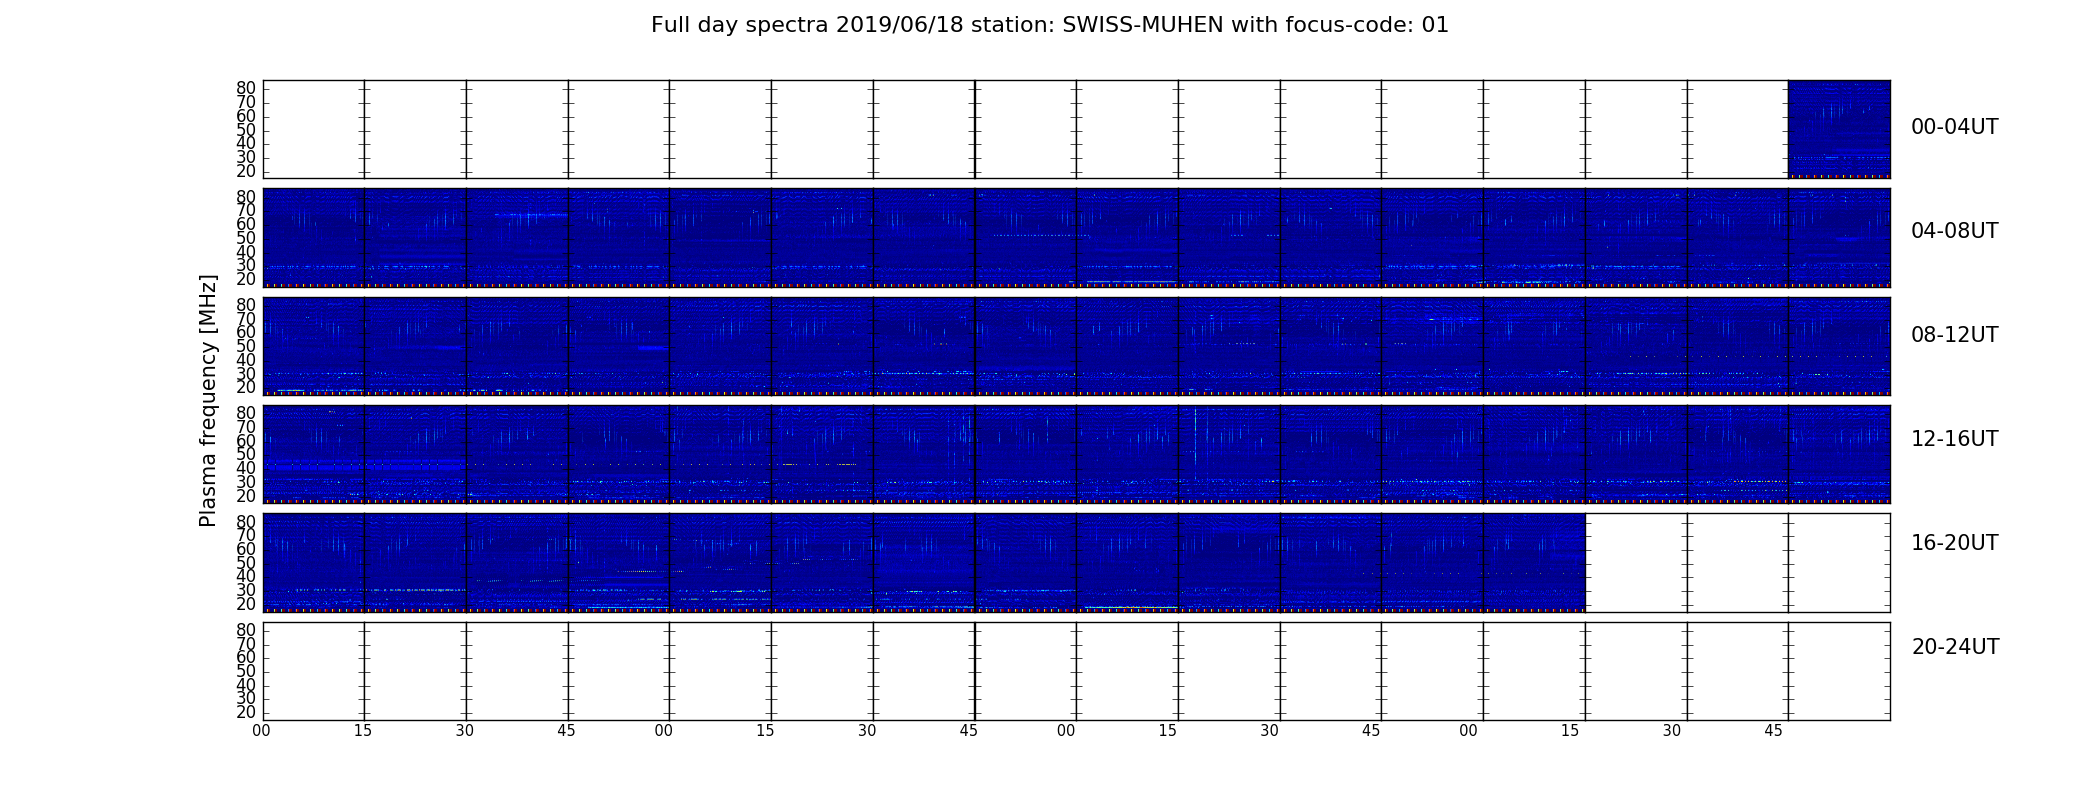Click the 20 tick label in 20-24UT row
The height and width of the screenshot is (800, 2100).
point(246,712)
